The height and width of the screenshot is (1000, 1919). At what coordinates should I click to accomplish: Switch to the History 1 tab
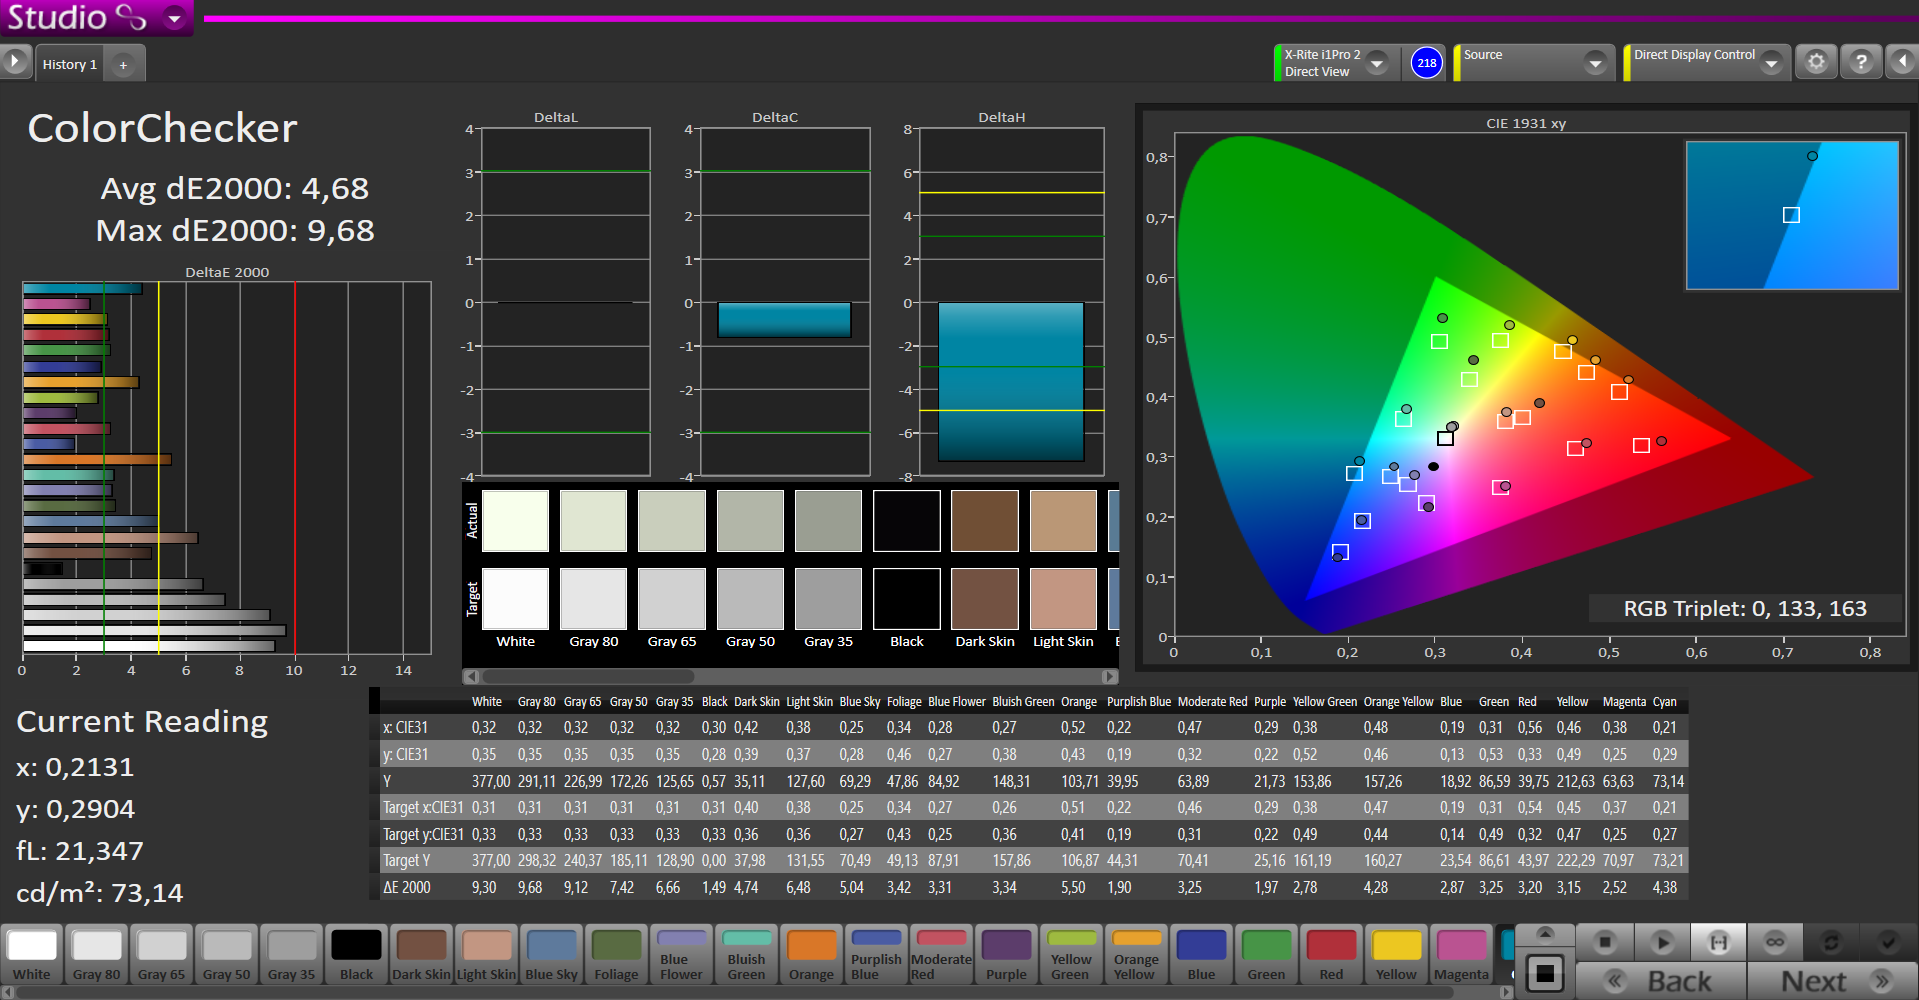click(x=70, y=65)
